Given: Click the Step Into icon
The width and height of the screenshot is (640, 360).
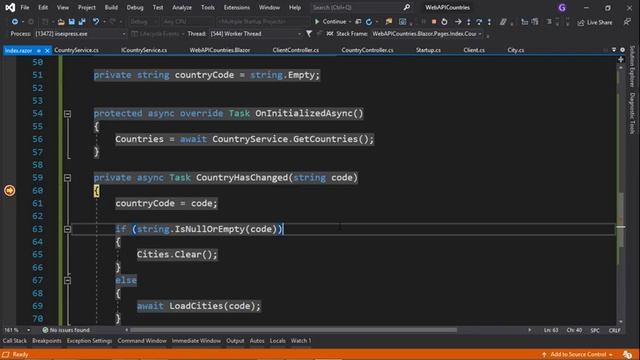Looking at the screenshot, I should click(469, 22).
